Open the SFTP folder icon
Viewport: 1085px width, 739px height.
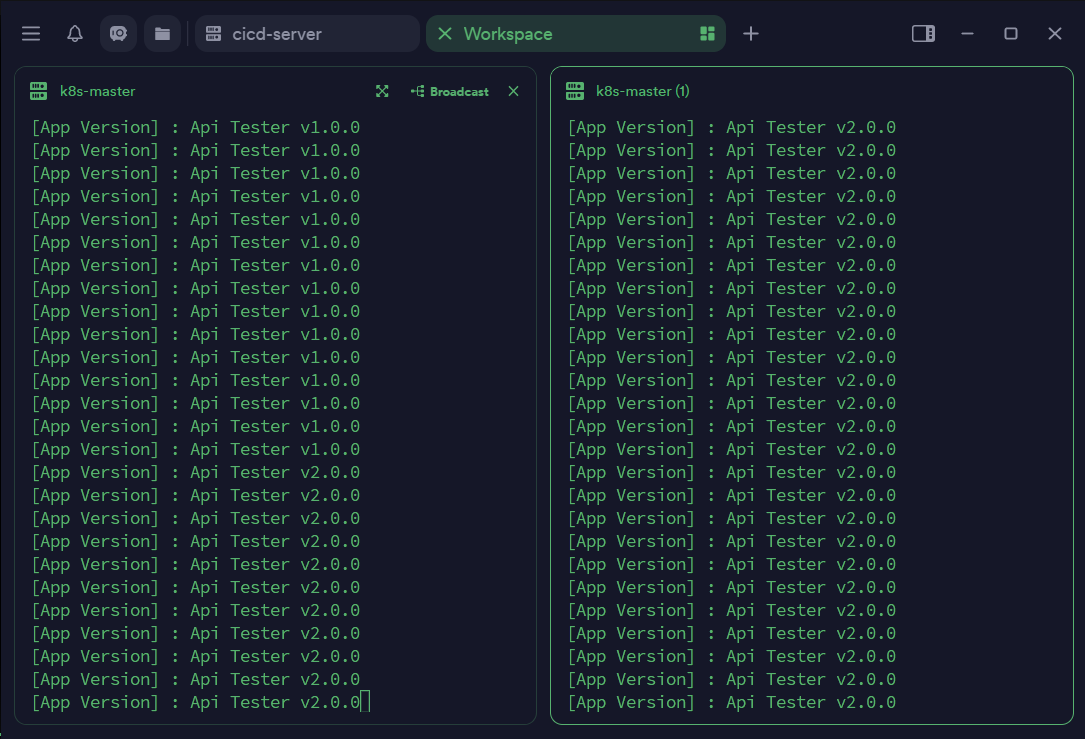162,34
